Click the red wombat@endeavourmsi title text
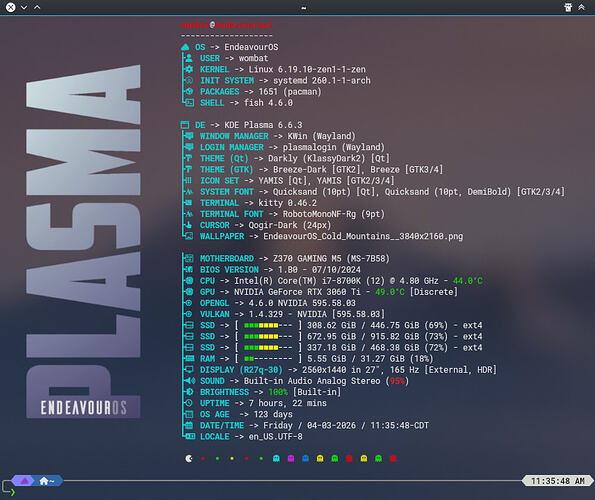This screenshot has width=595, height=500. point(227,25)
